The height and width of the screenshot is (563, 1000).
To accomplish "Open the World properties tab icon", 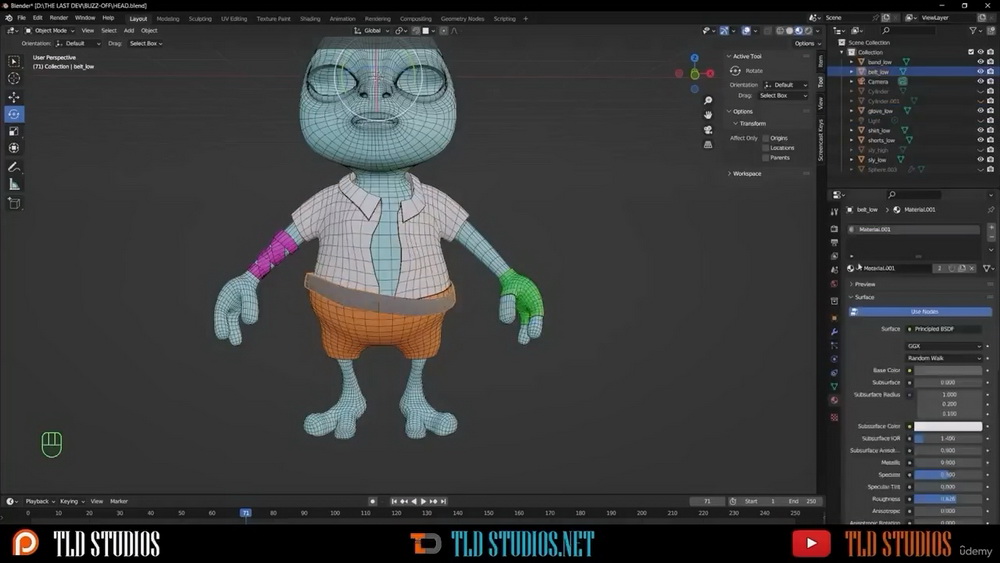I will 834,284.
